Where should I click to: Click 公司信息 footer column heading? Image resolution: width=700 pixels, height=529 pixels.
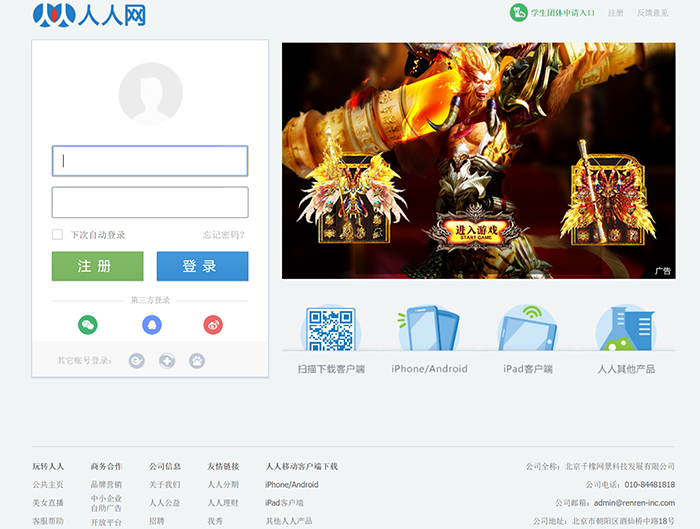tap(165, 466)
